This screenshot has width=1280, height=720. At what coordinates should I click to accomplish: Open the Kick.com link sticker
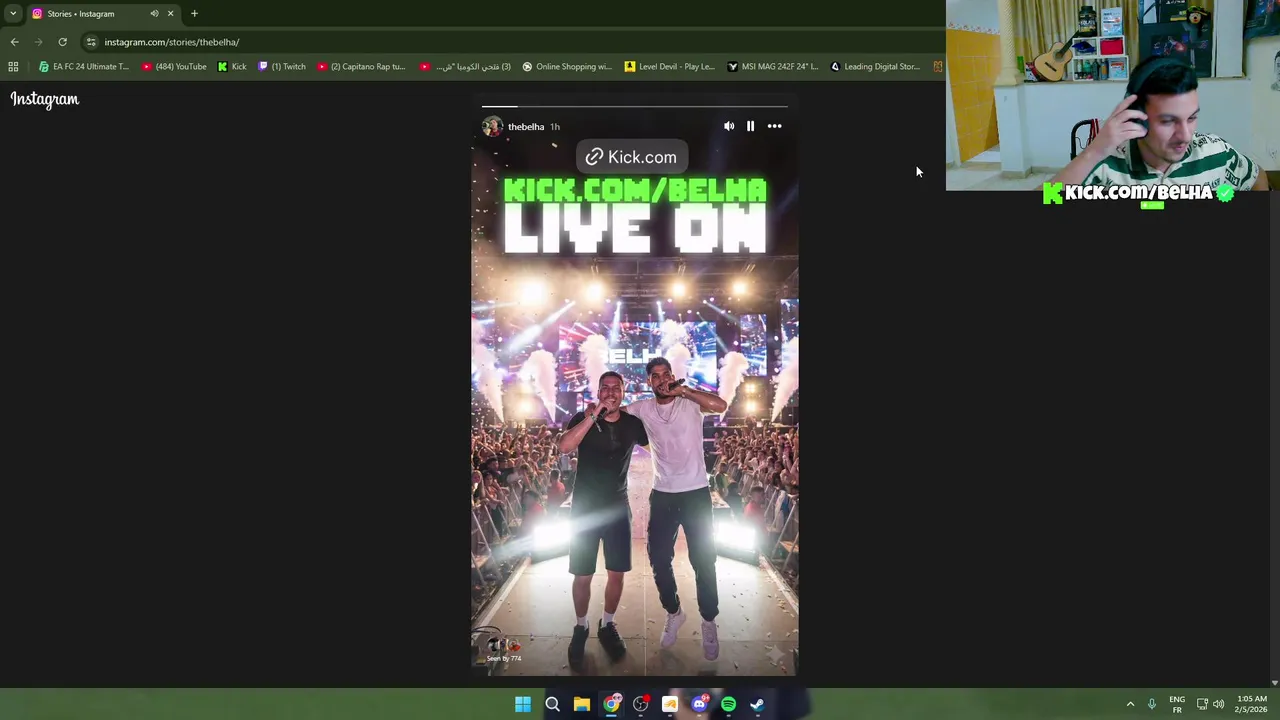(x=631, y=157)
